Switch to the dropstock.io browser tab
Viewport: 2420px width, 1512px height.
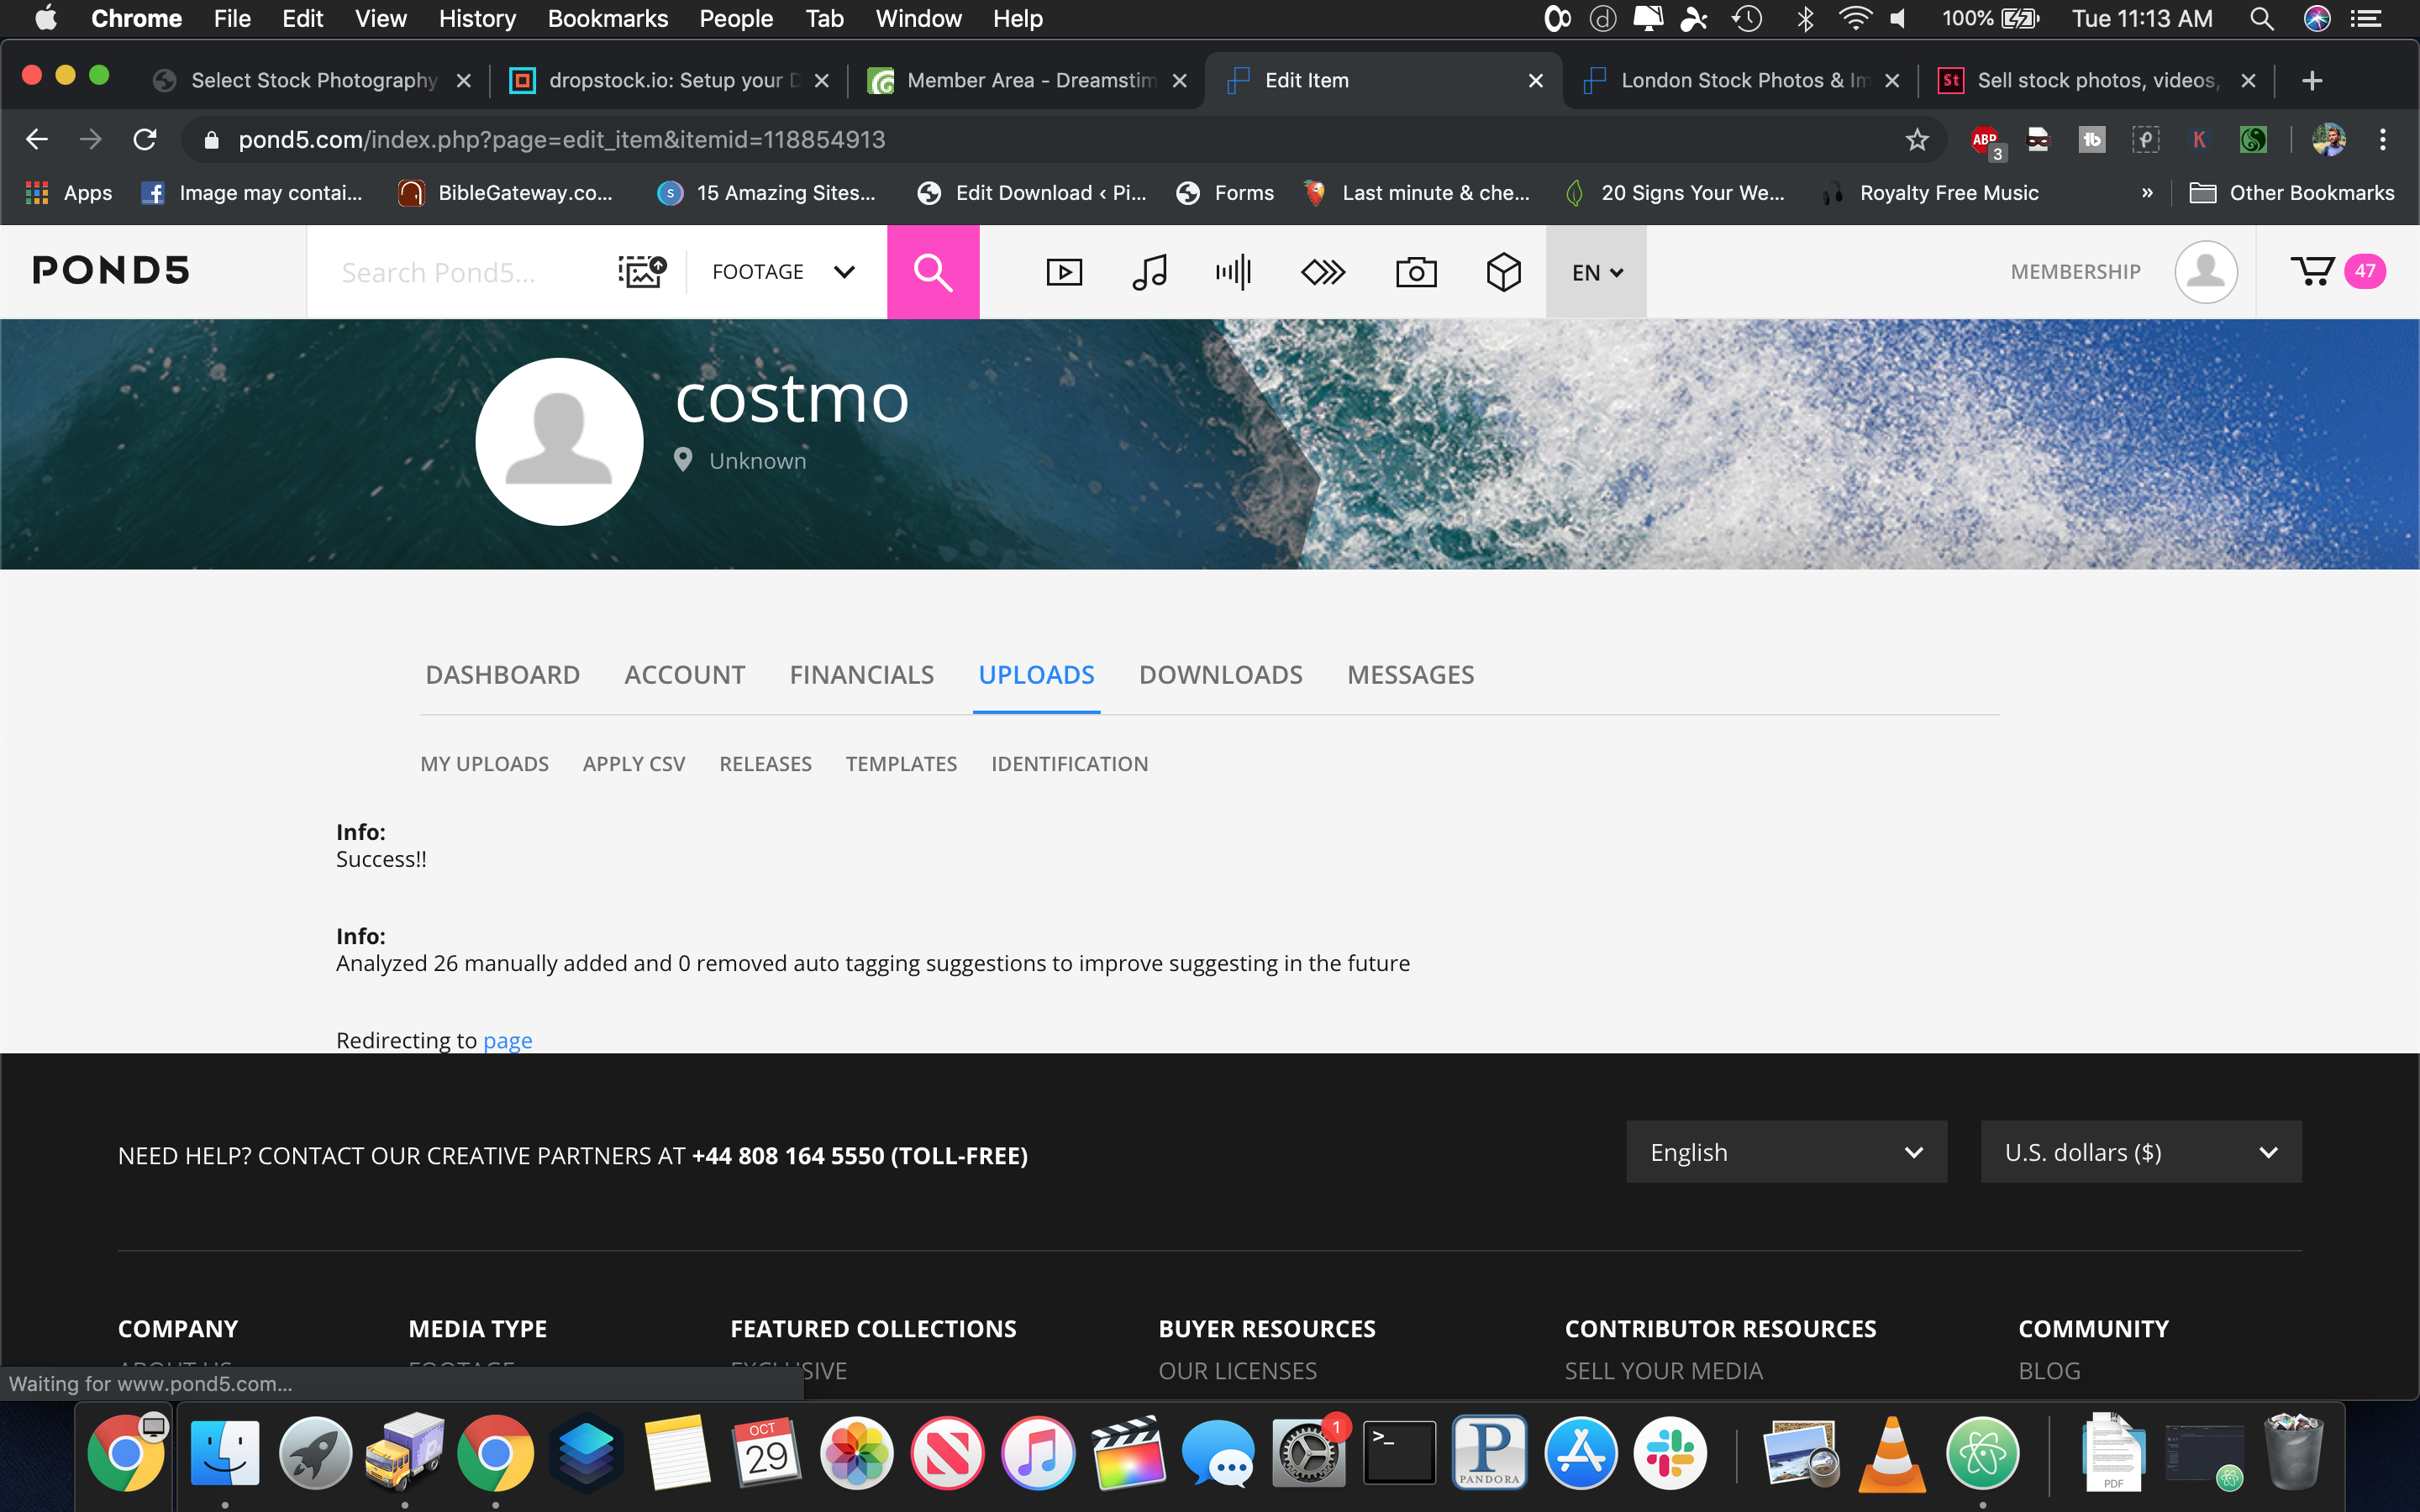pos(669,81)
